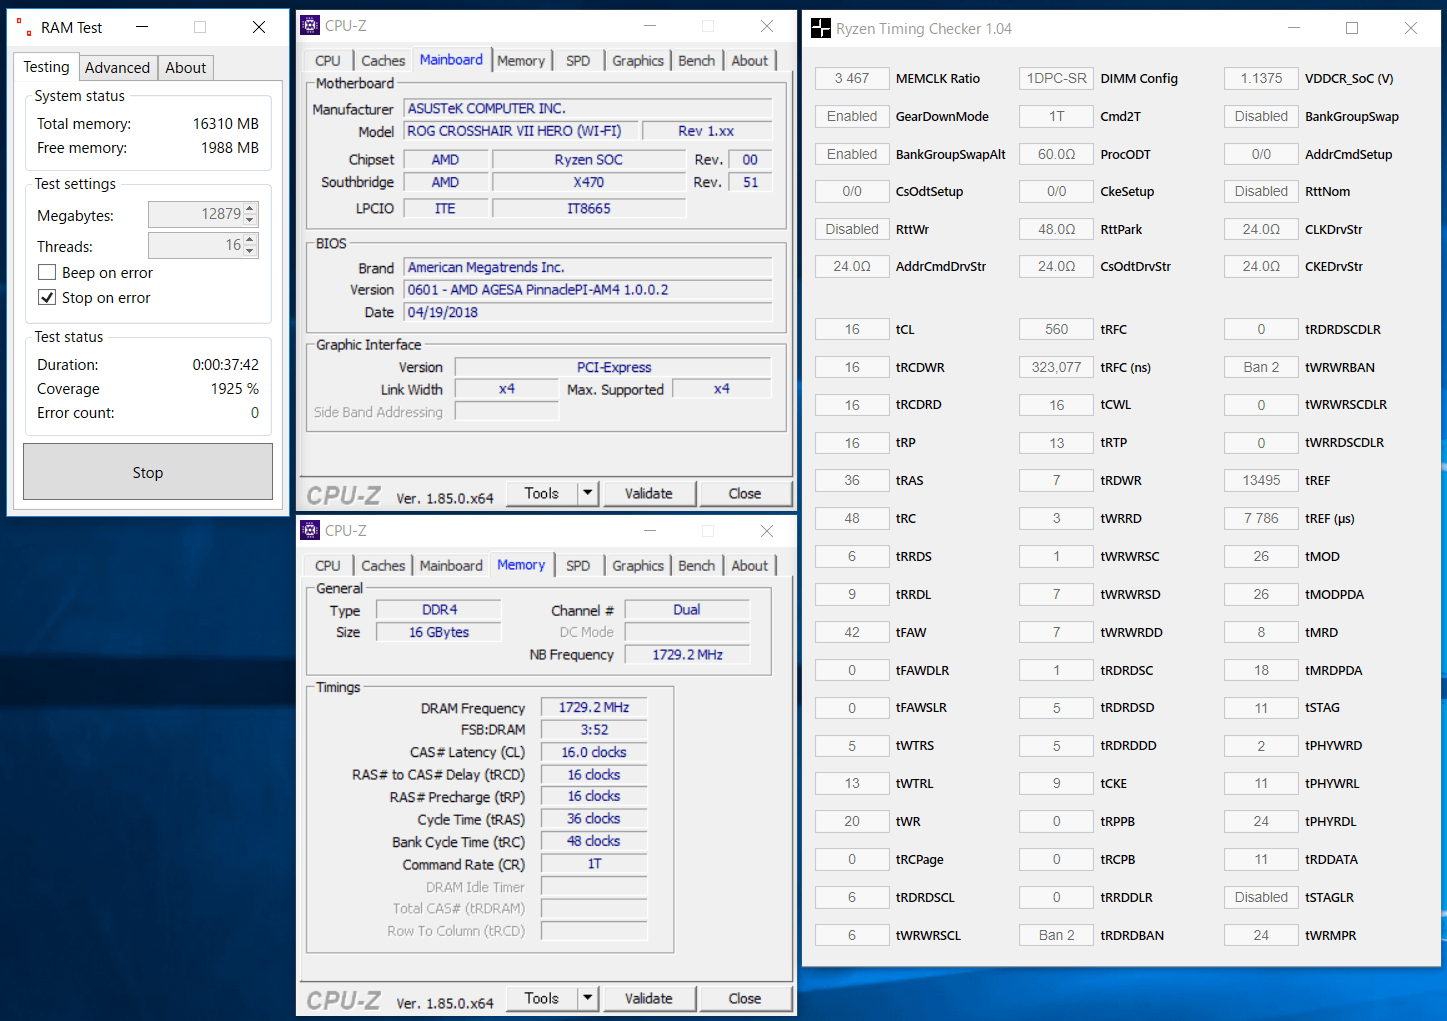The width and height of the screenshot is (1447, 1021).
Task: Stop the running RAM test
Action: [148, 472]
